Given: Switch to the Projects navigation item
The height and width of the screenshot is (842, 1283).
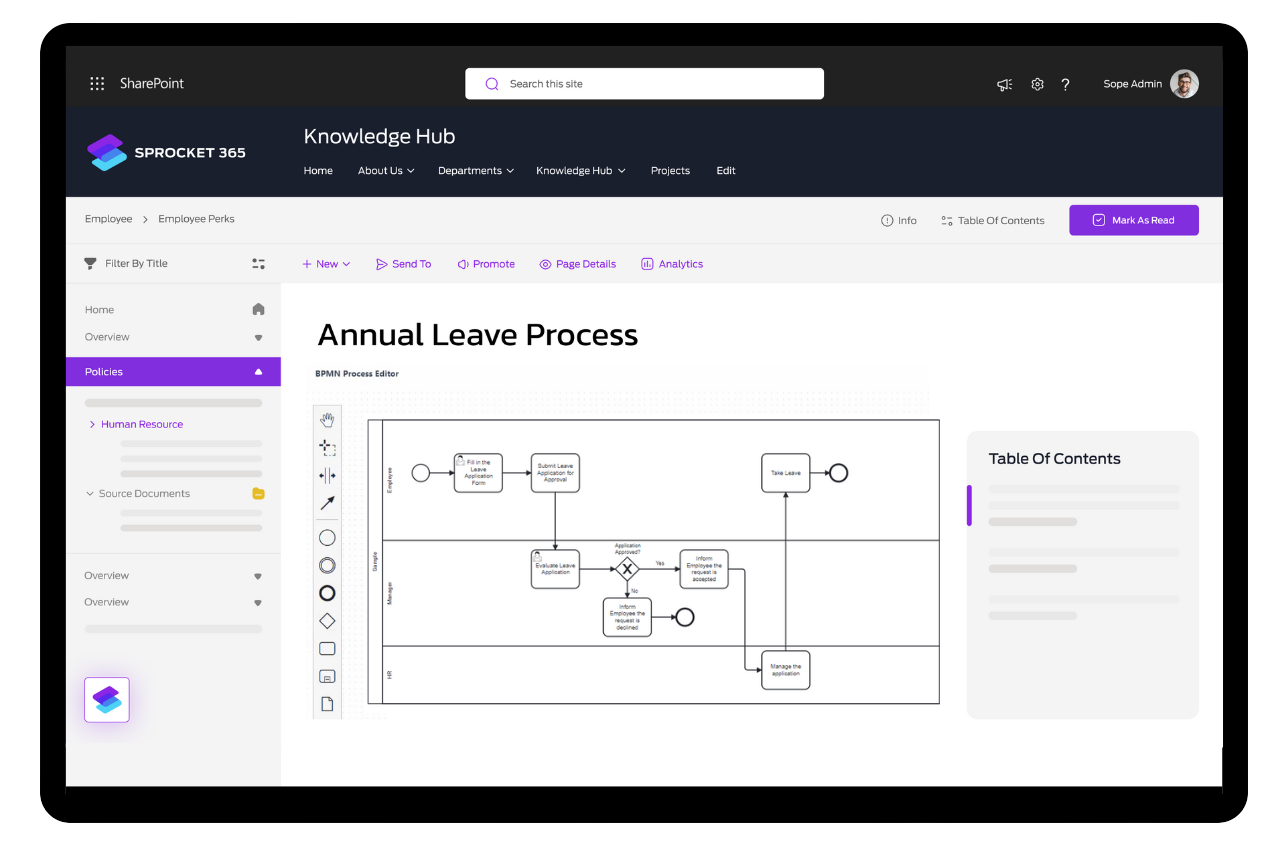Looking at the screenshot, I should [670, 170].
